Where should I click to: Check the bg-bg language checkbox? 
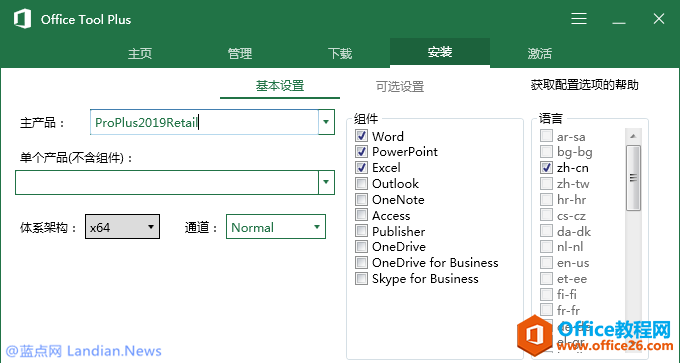point(546,151)
